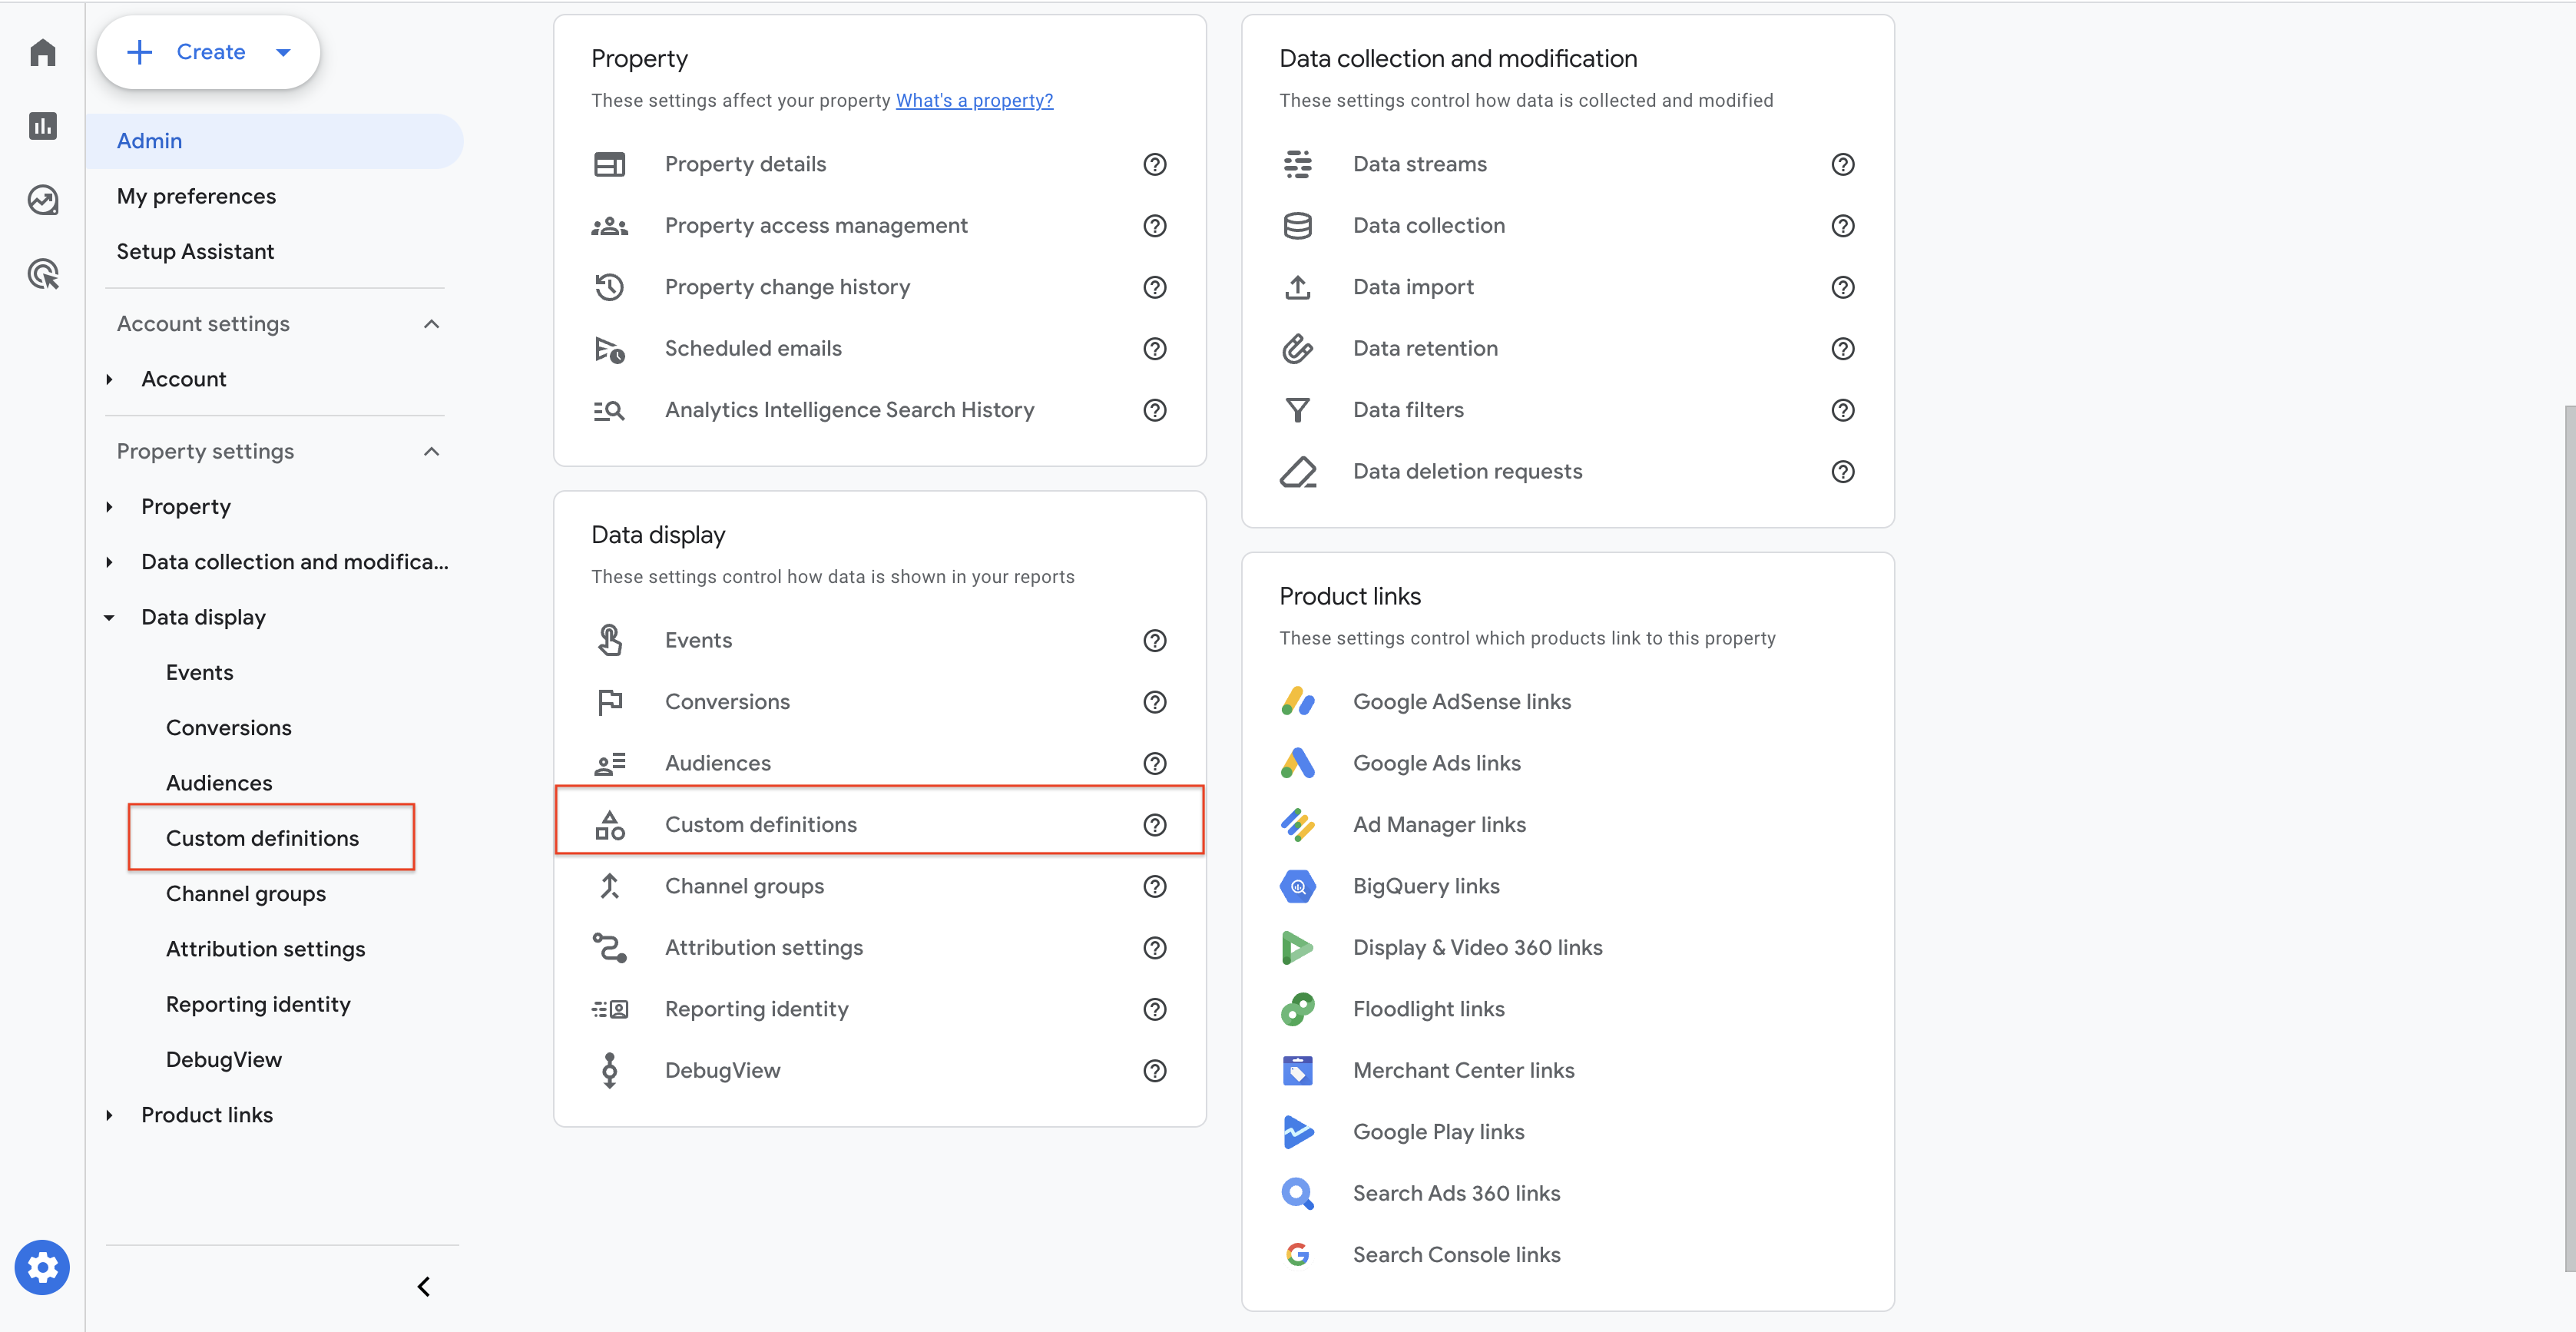Click the Data retention paperclip icon
The image size is (2576, 1332).
pyautogui.click(x=1297, y=349)
